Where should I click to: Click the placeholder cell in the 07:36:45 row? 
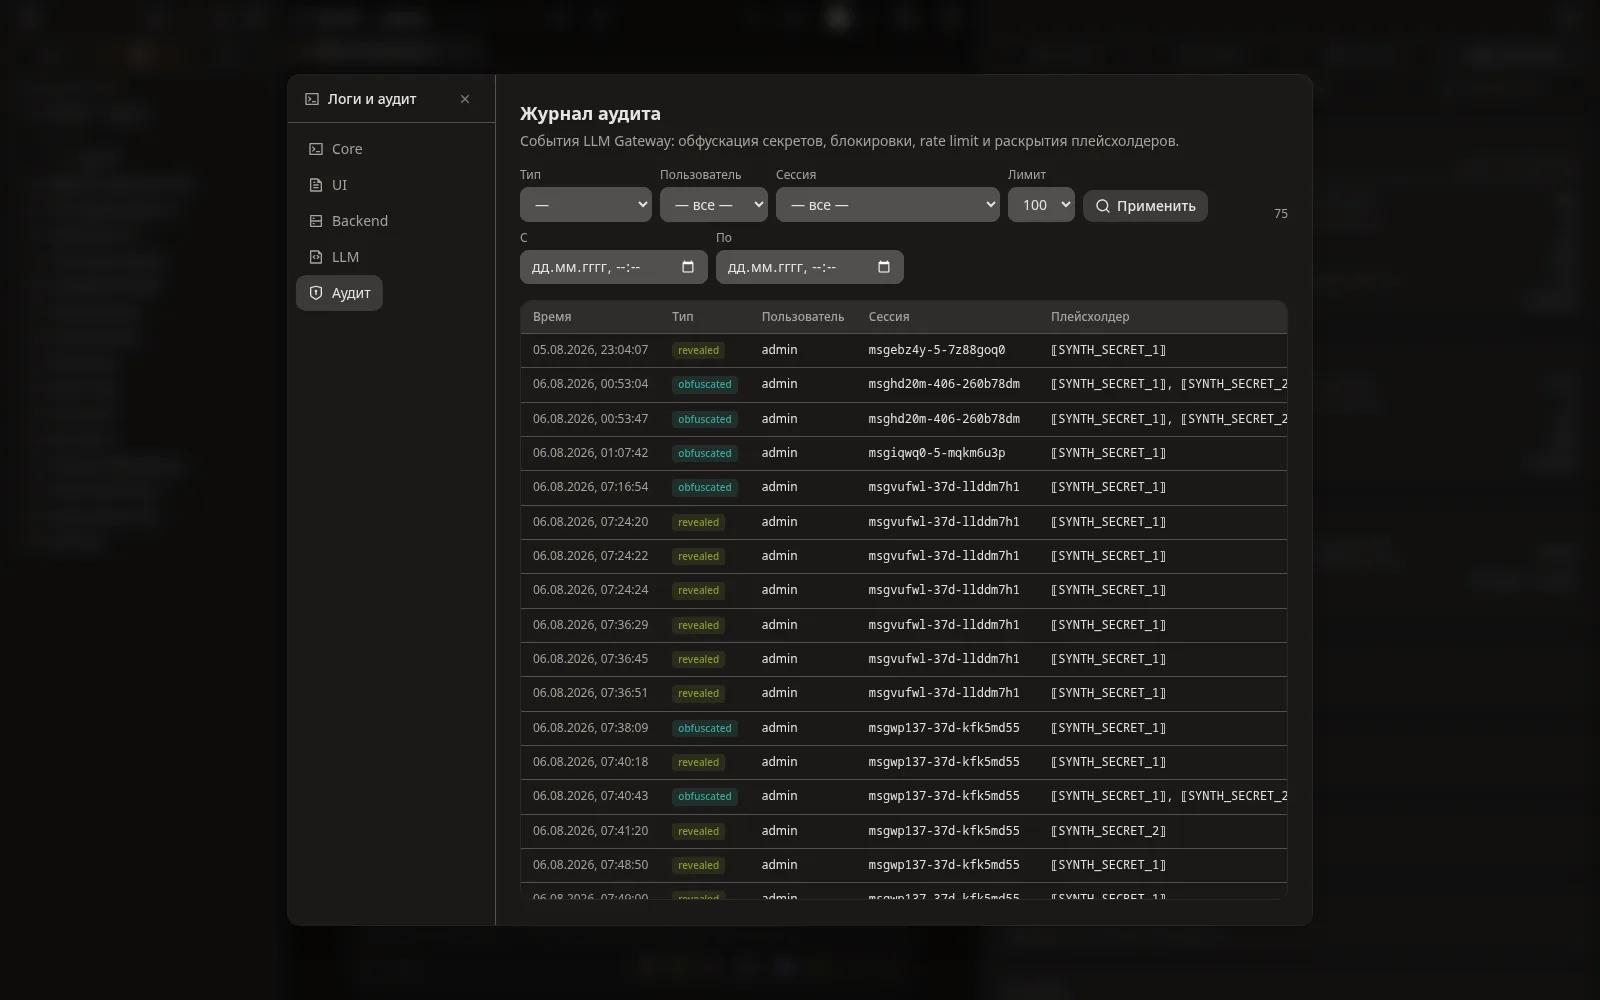pyautogui.click(x=1108, y=659)
